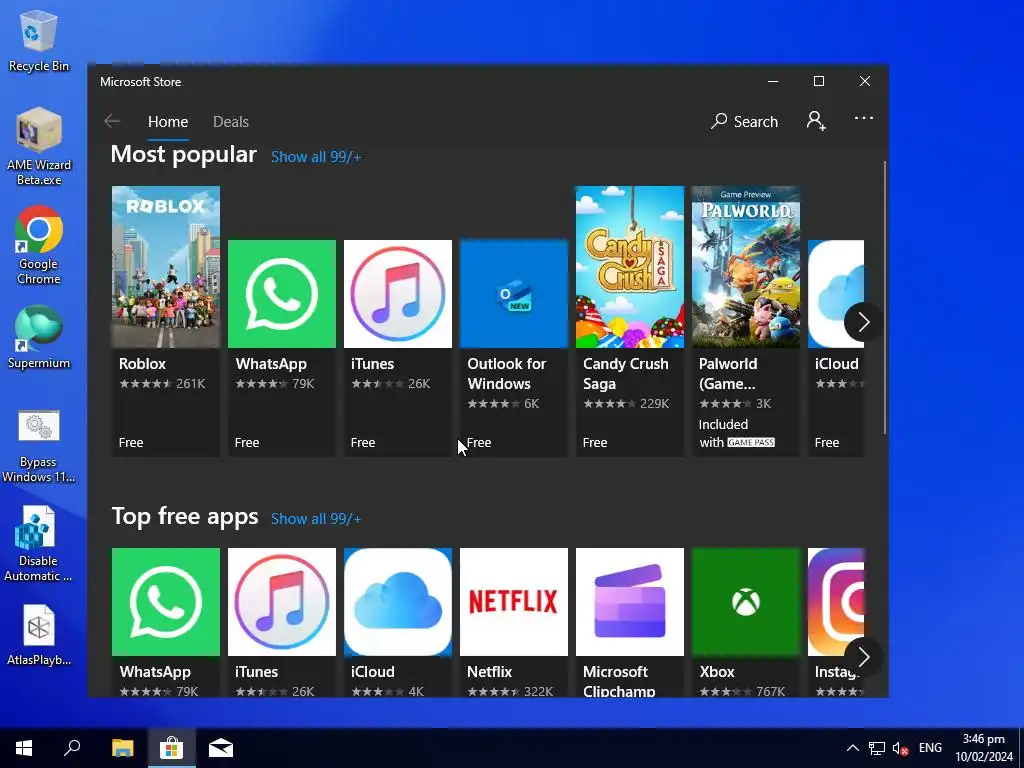Click Xbox title under its icon
1024x768 pixels.
tap(717, 672)
